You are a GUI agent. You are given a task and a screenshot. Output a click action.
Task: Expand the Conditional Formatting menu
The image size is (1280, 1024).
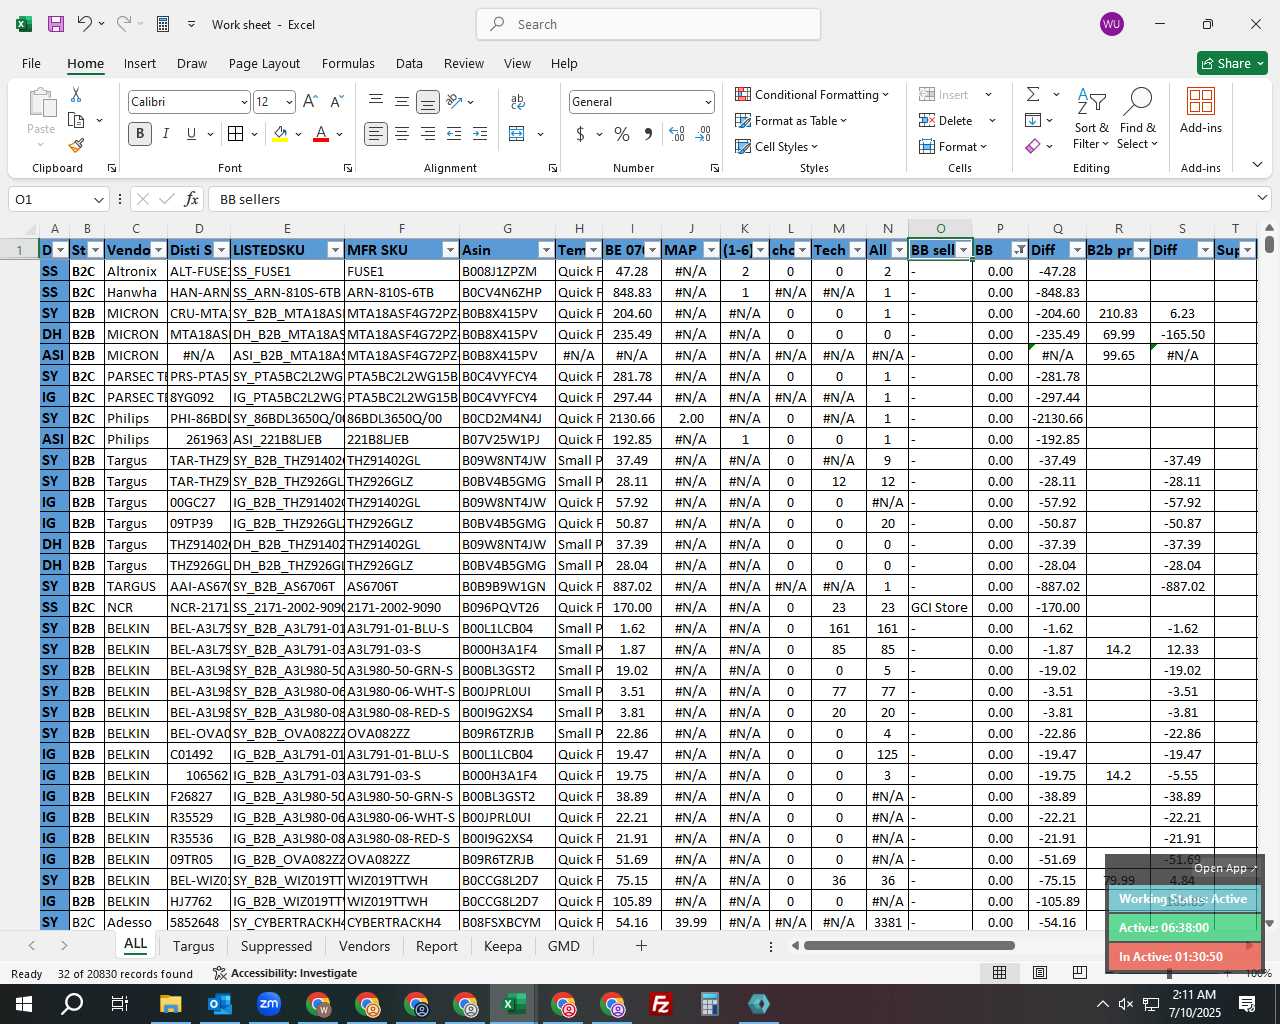coord(811,94)
